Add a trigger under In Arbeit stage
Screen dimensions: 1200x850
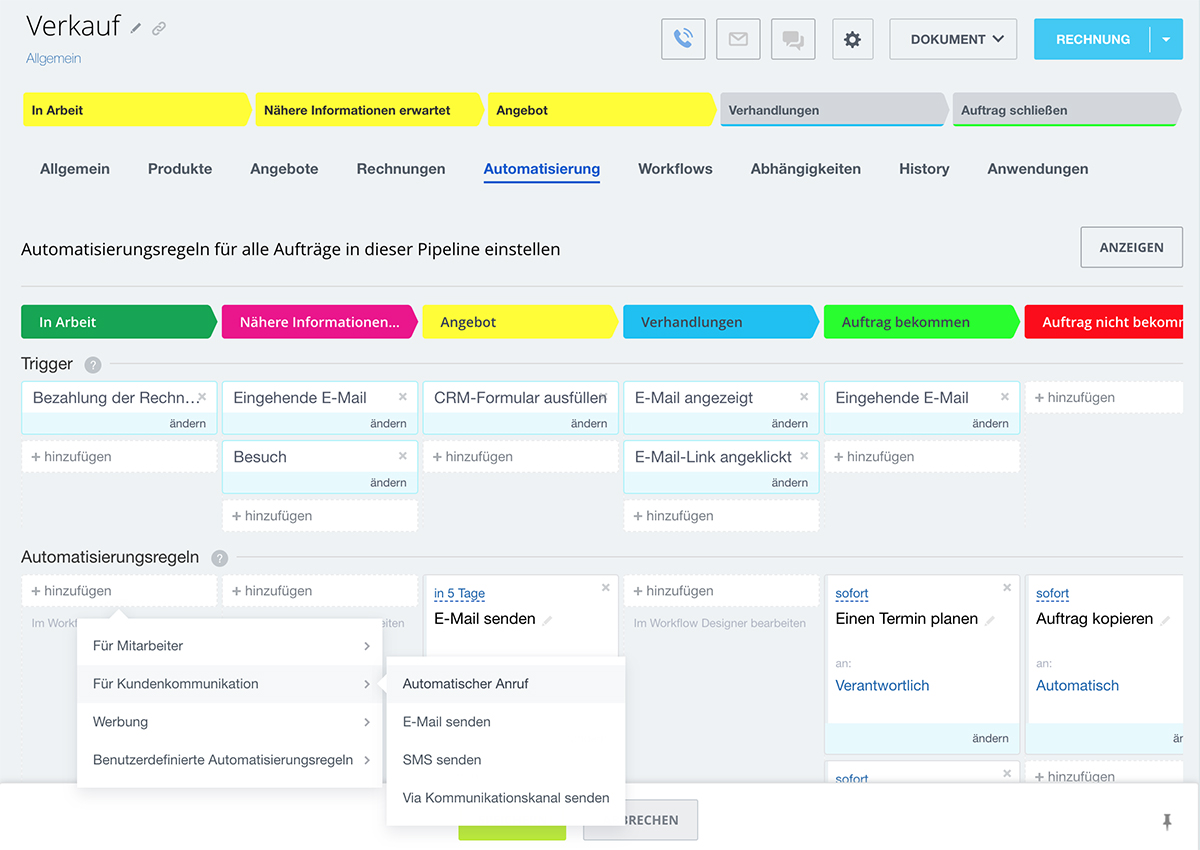pyautogui.click(x=119, y=457)
